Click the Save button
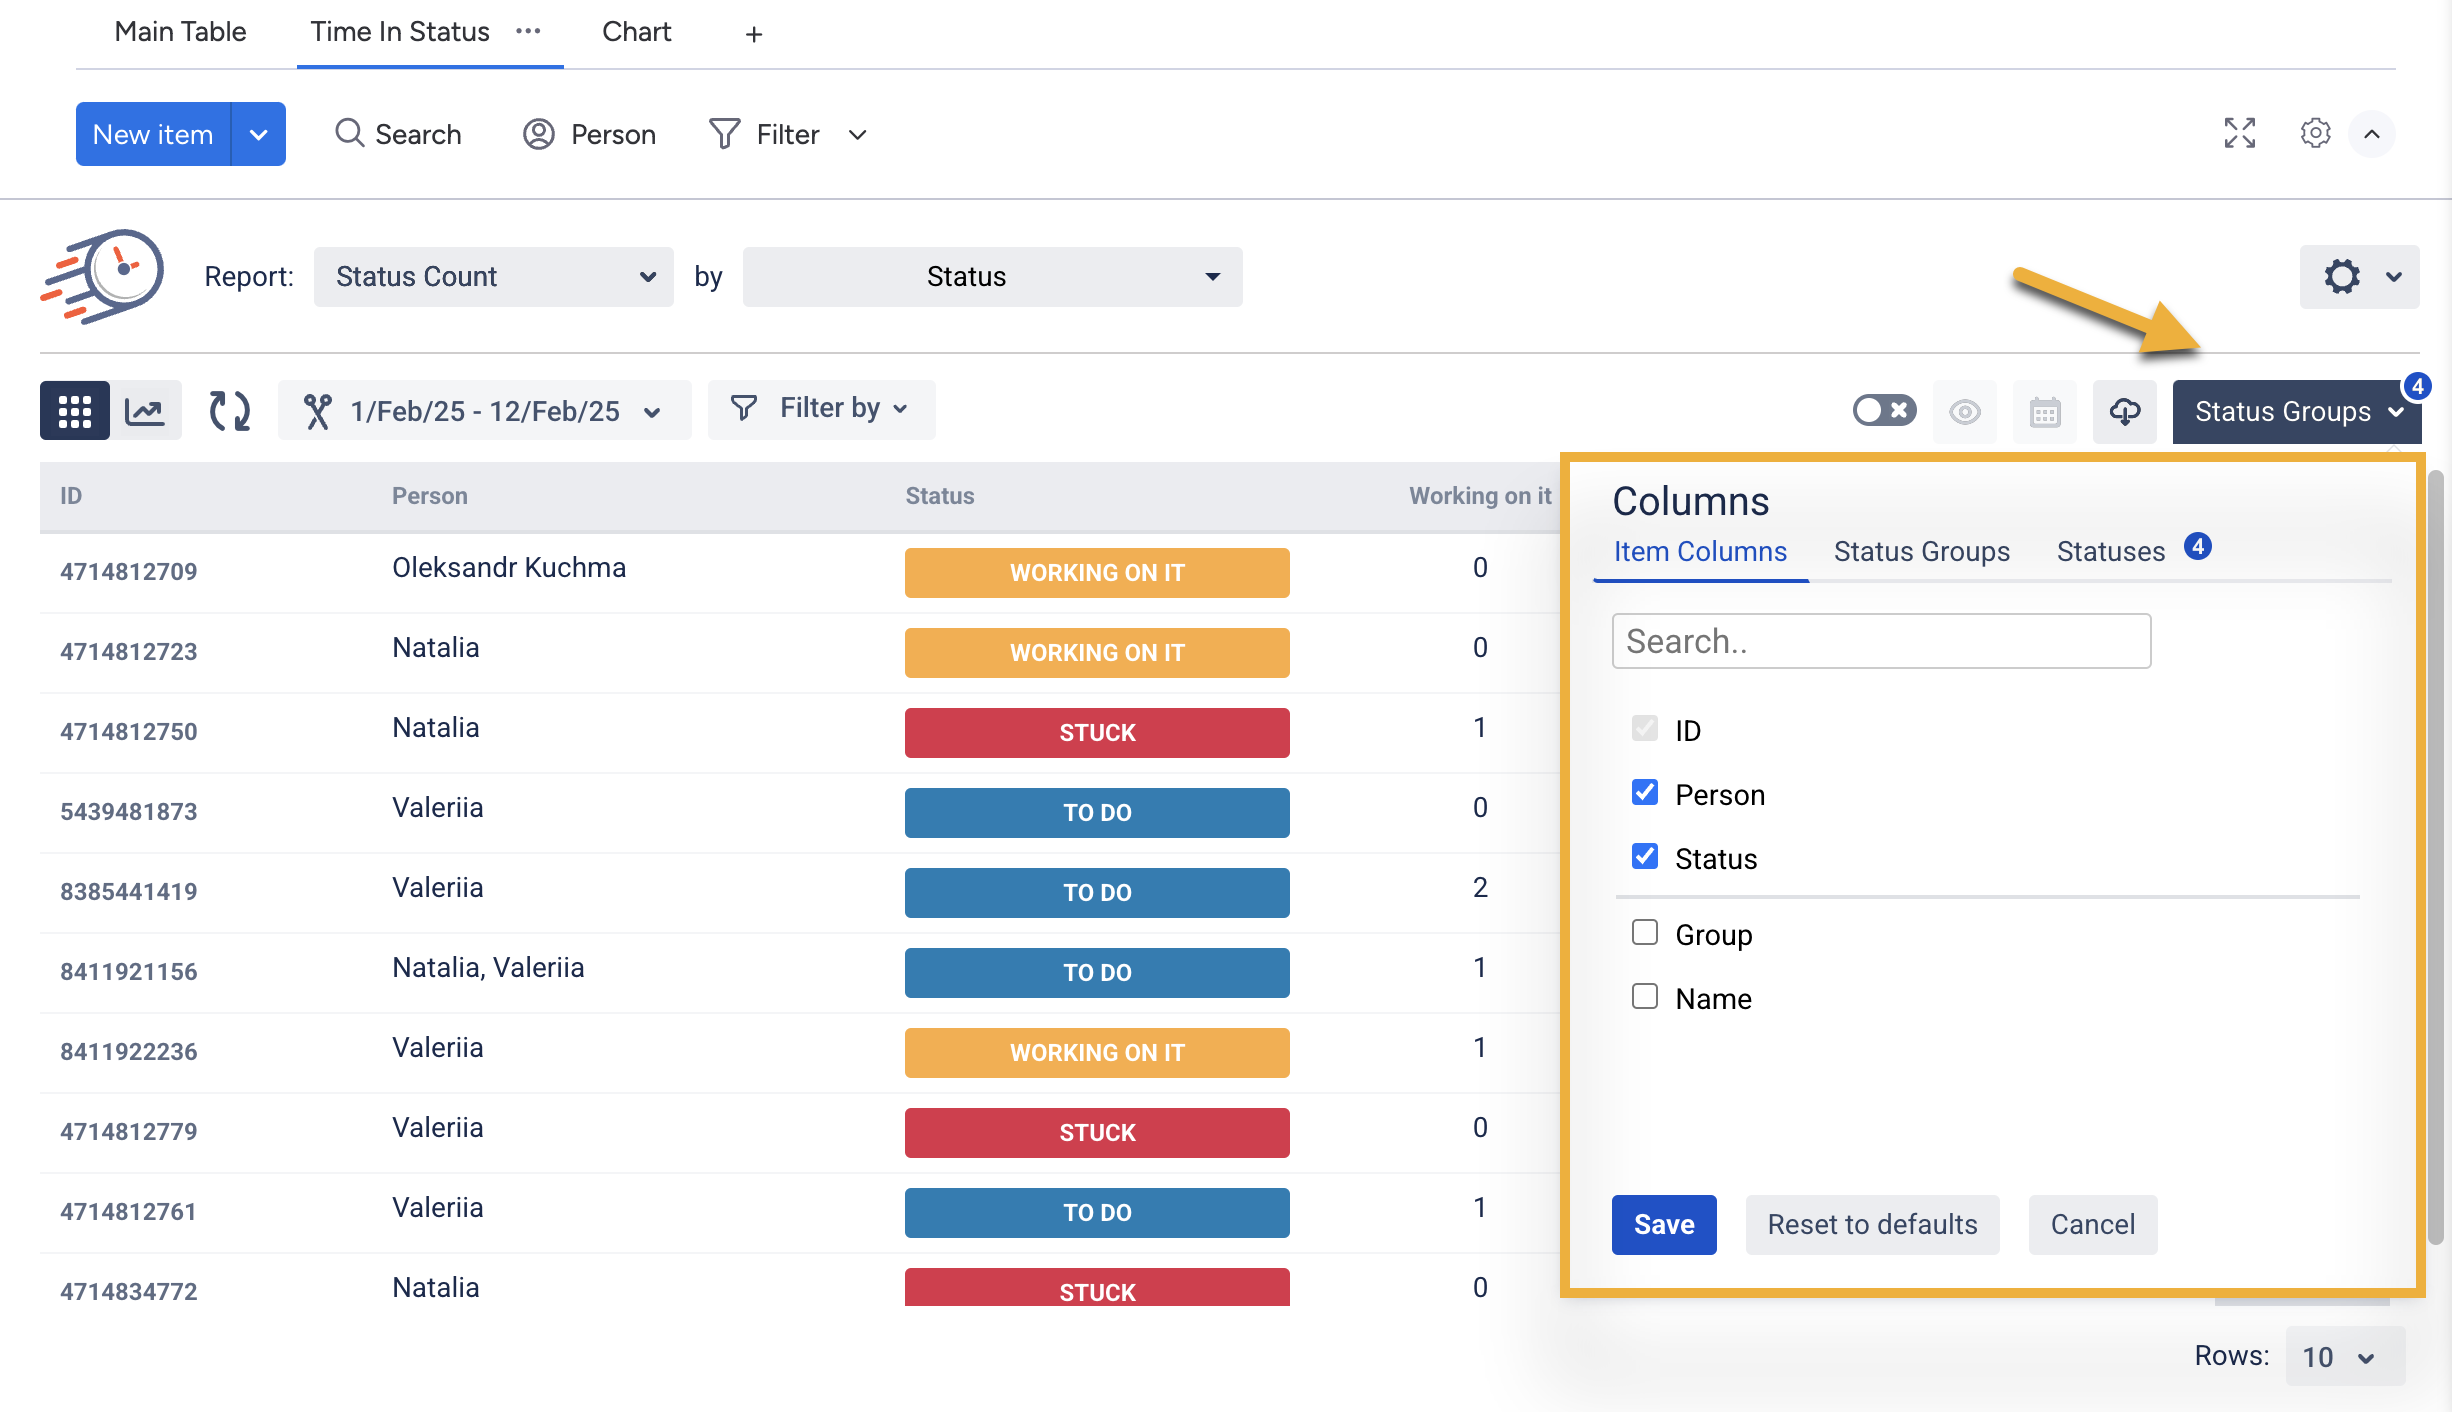This screenshot has width=2452, height=1412. (x=1664, y=1224)
